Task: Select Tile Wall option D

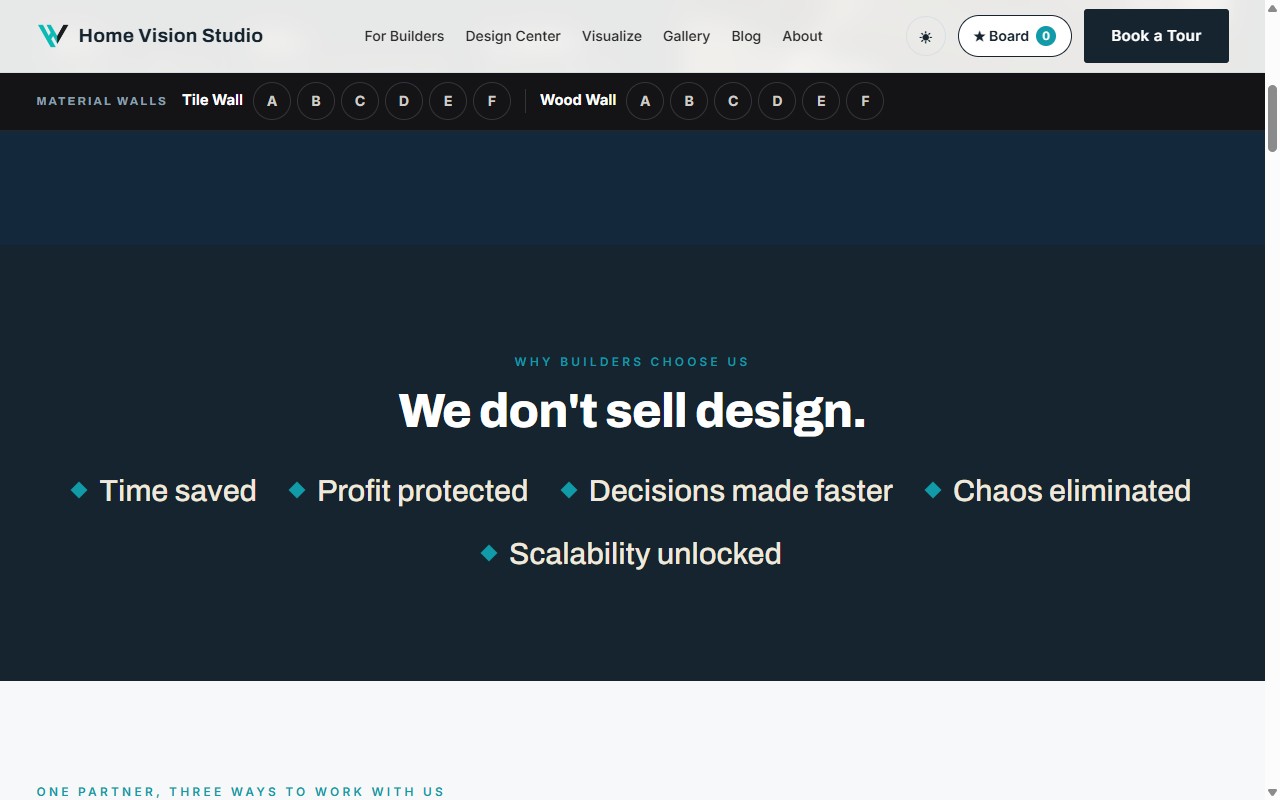Action: pyautogui.click(x=404, y=101)
